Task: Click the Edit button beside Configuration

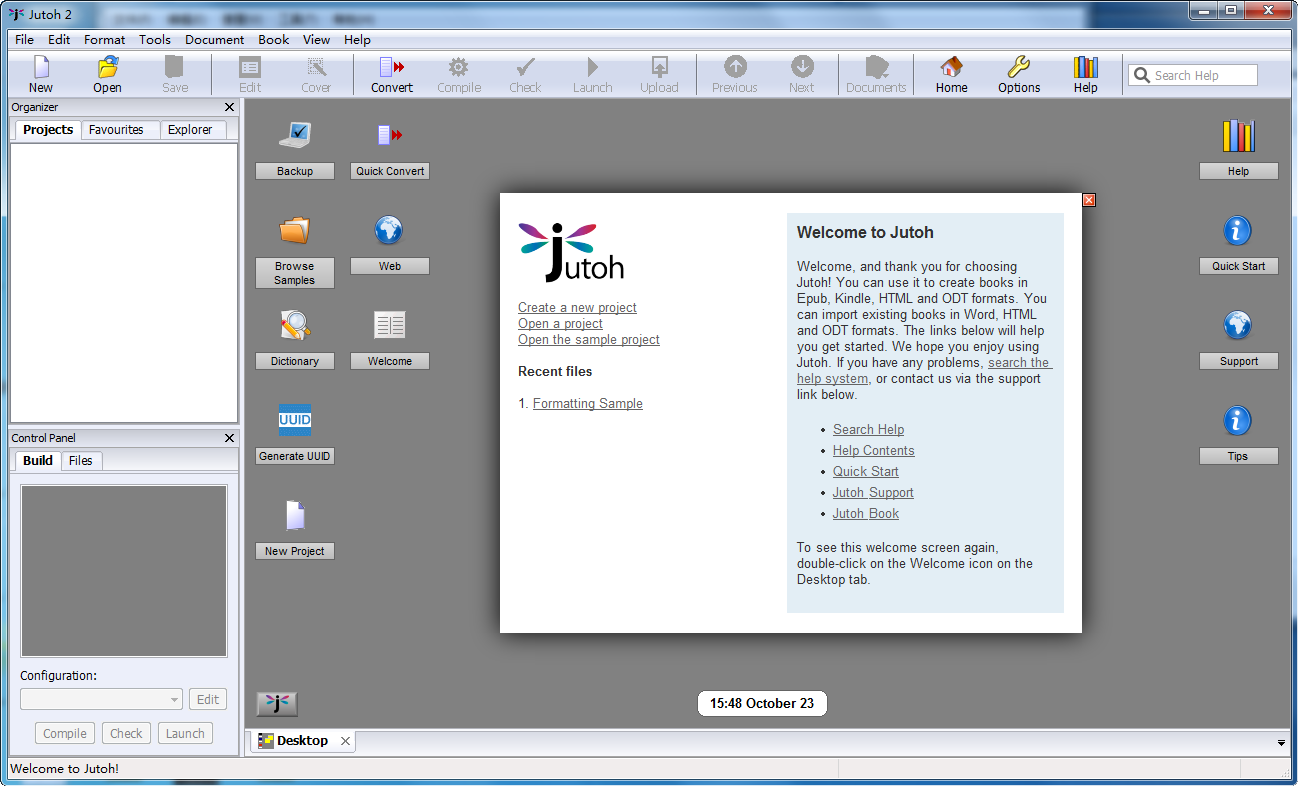Action: (208, 699)
